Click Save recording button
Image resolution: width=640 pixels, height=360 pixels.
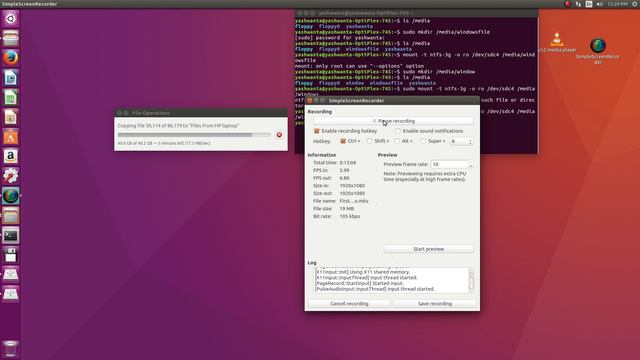(x=435, y=304)
